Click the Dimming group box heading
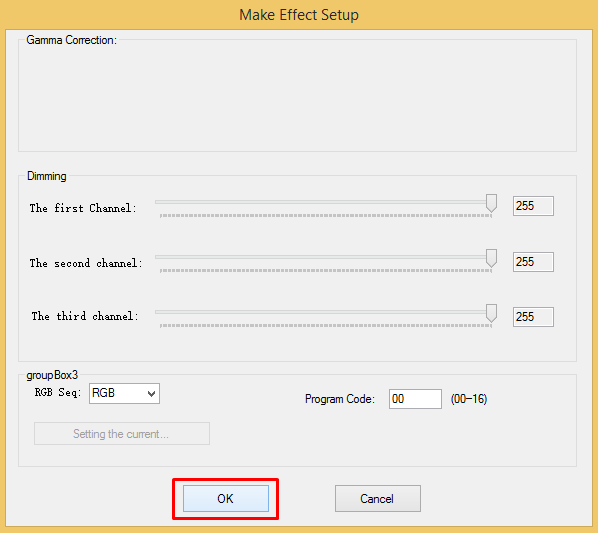The height and width of the screenshot is (533, 598). [47, 176]
